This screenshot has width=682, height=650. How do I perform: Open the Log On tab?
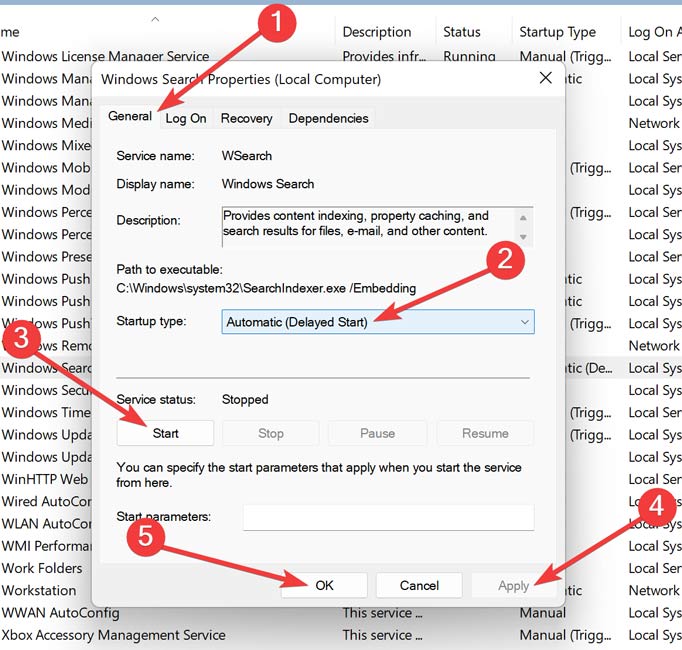186,118
